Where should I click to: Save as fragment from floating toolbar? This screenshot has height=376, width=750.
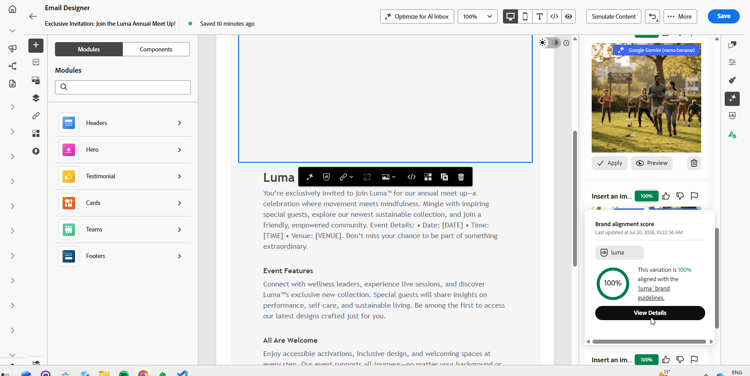click(428, 177)
